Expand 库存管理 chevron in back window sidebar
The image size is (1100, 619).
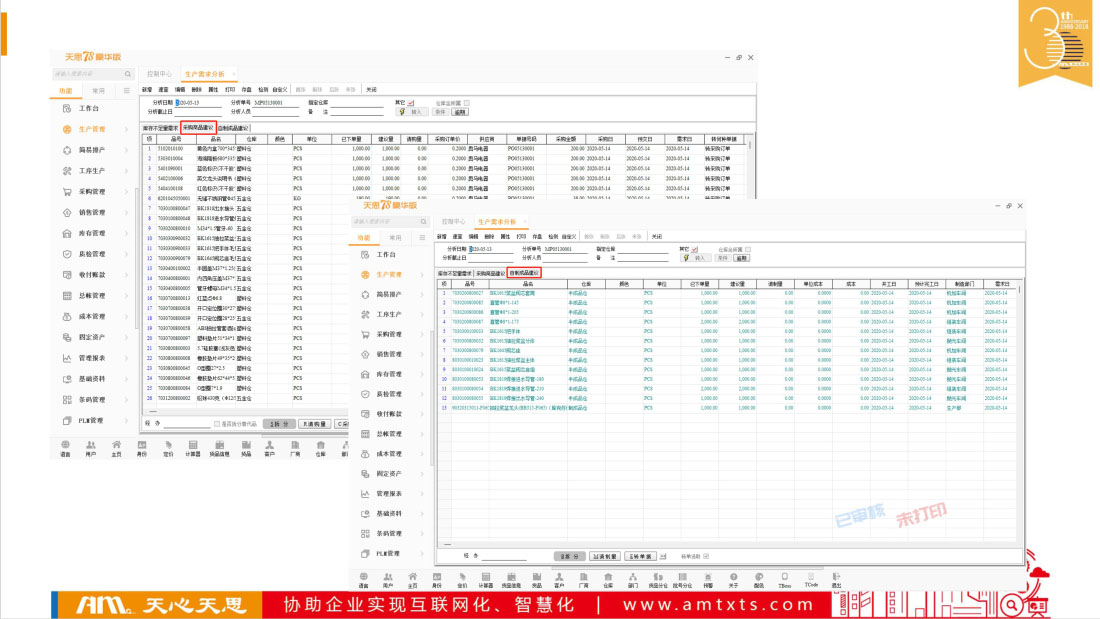[x=127, y=233]
